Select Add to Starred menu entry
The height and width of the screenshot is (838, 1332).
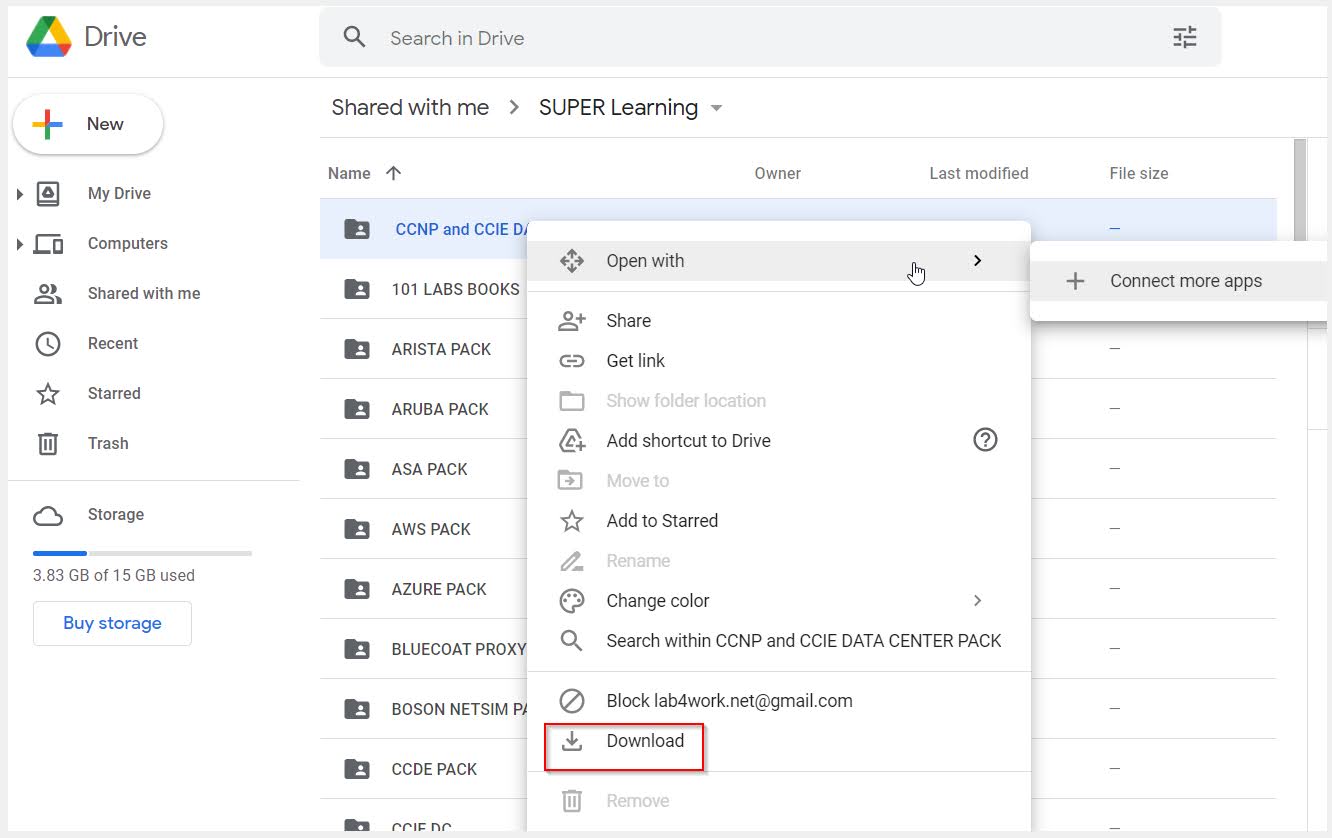pyautogui.click(x=779, y=521)
